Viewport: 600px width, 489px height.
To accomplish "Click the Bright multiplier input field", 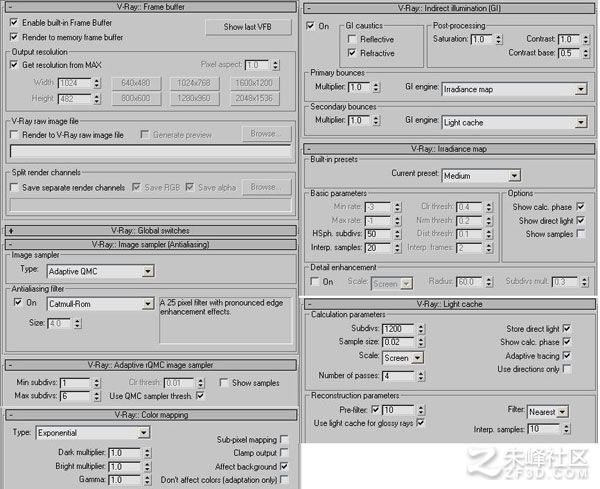I will point(125,466).
